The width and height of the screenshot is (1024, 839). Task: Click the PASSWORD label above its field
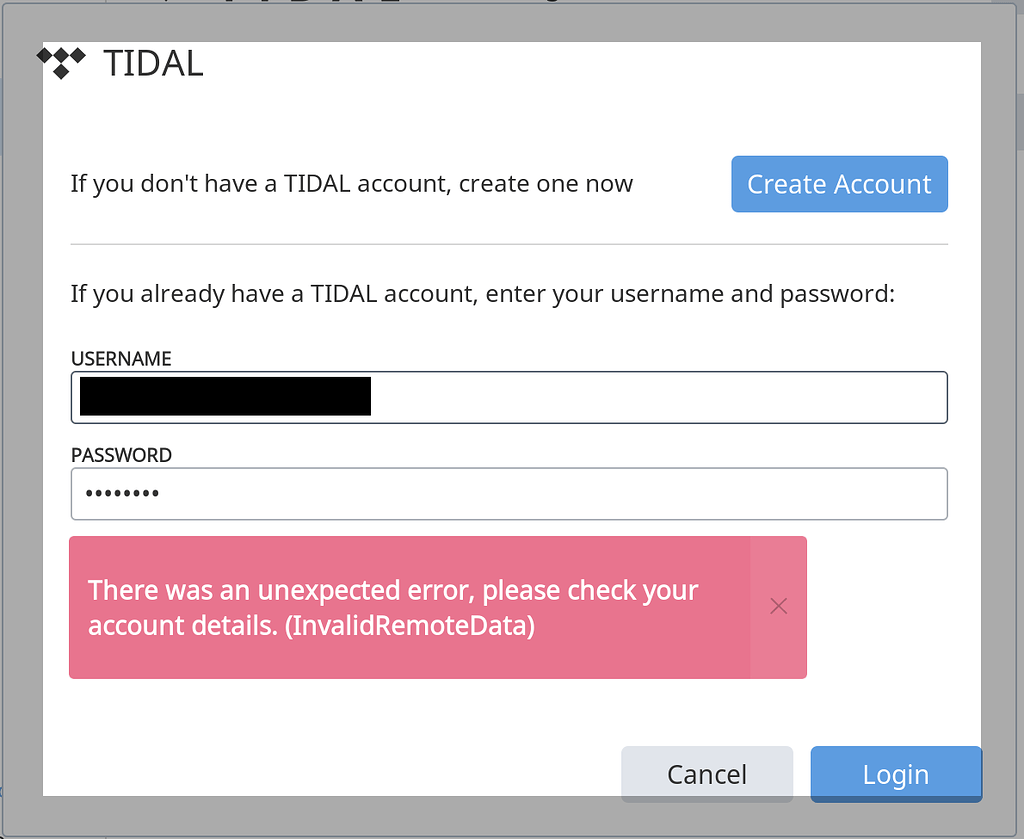[121, 454]
